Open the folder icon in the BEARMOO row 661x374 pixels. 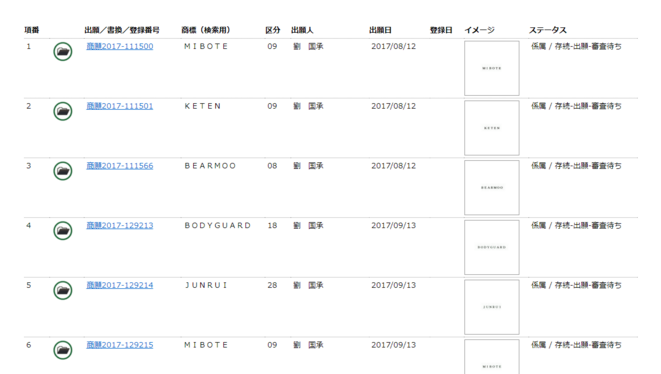click(63, 171)
